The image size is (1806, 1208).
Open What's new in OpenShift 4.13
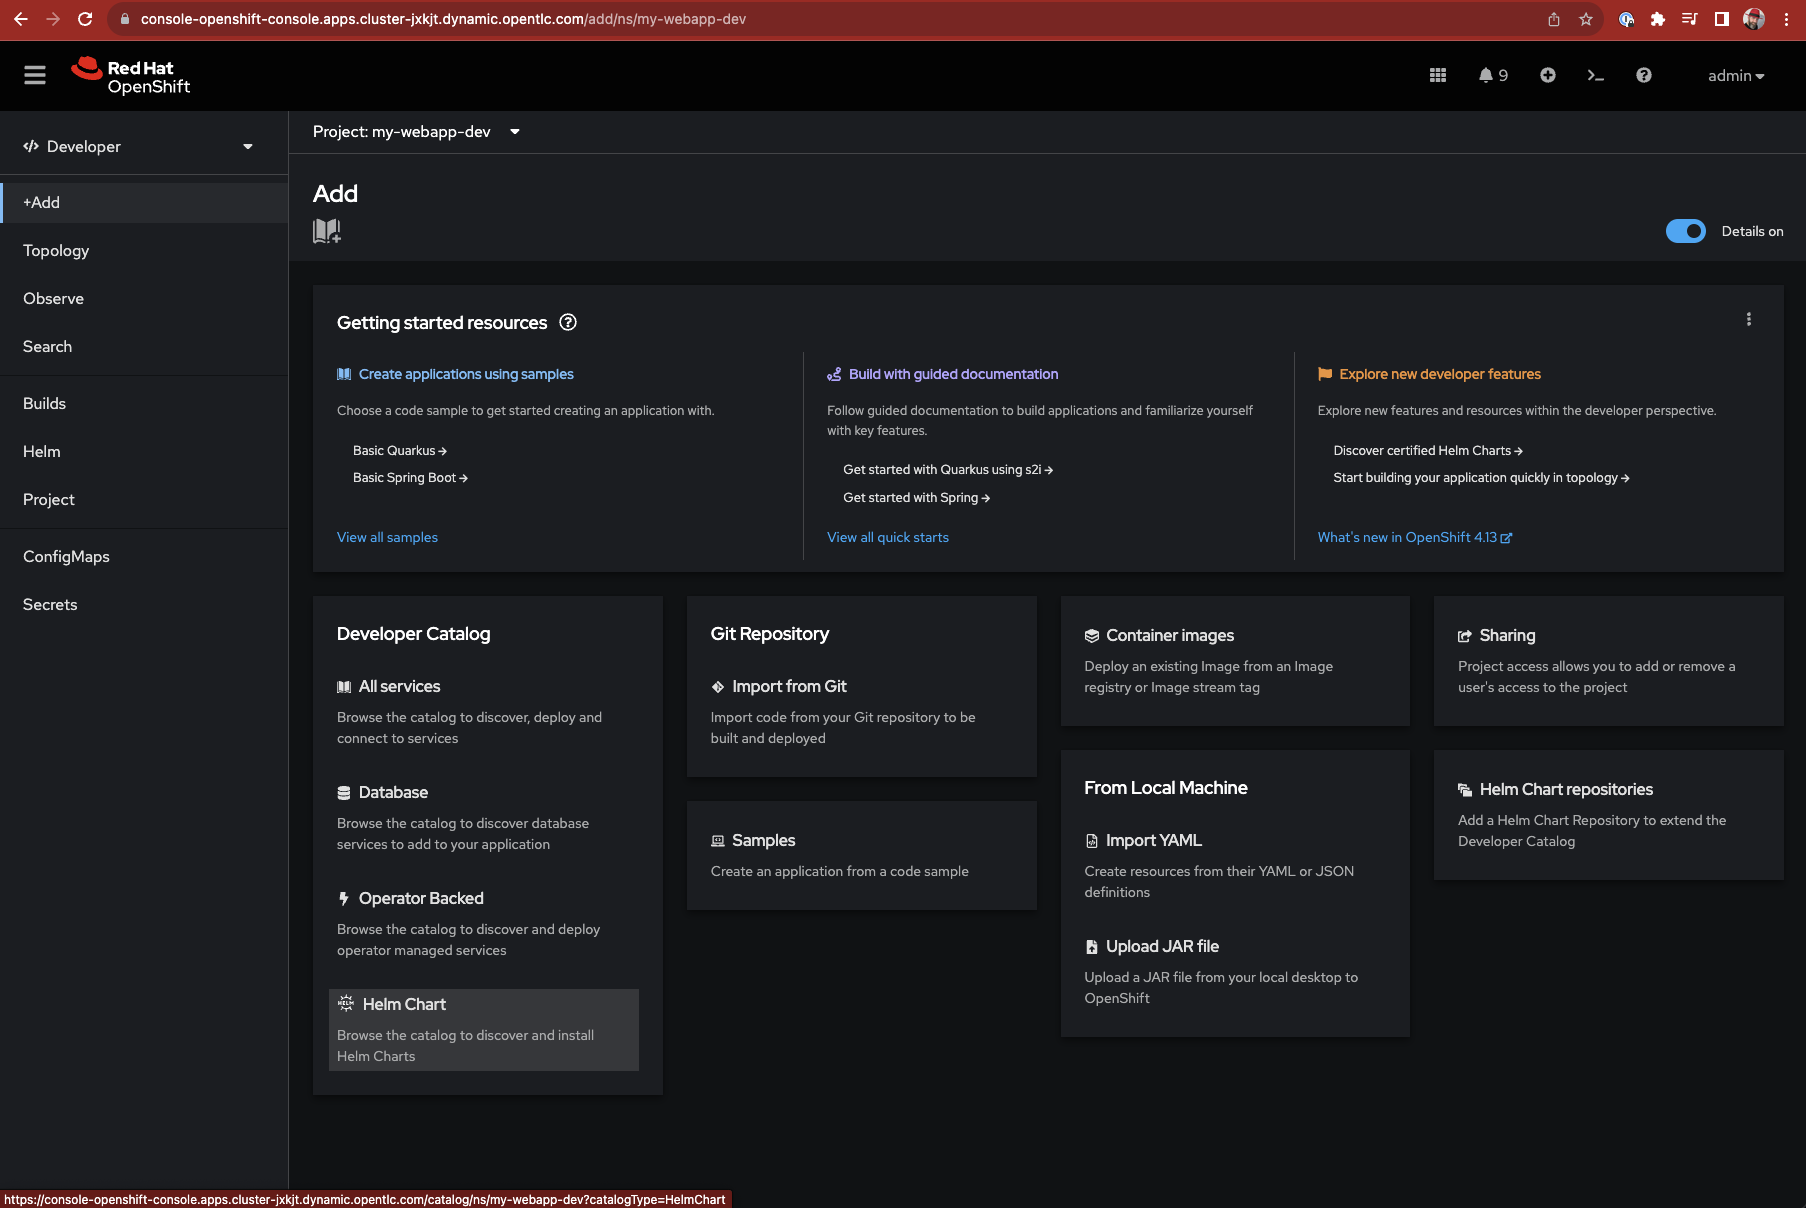[x=1408, y=537]
